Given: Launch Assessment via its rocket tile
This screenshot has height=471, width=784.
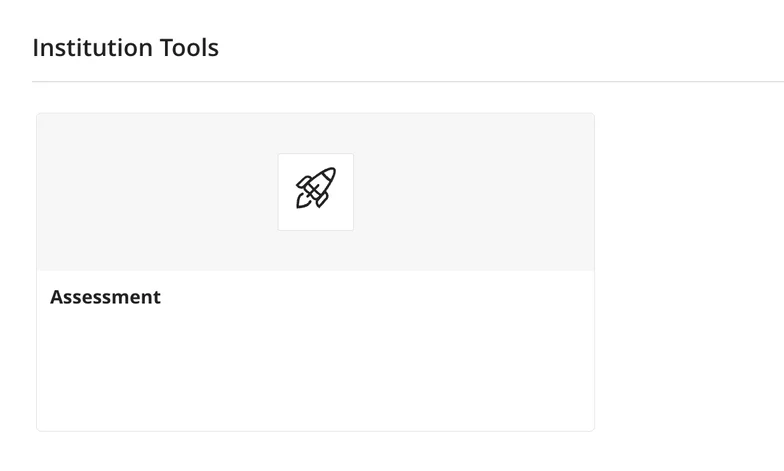Looking at the screenshot, I should (x=315, y=191).
